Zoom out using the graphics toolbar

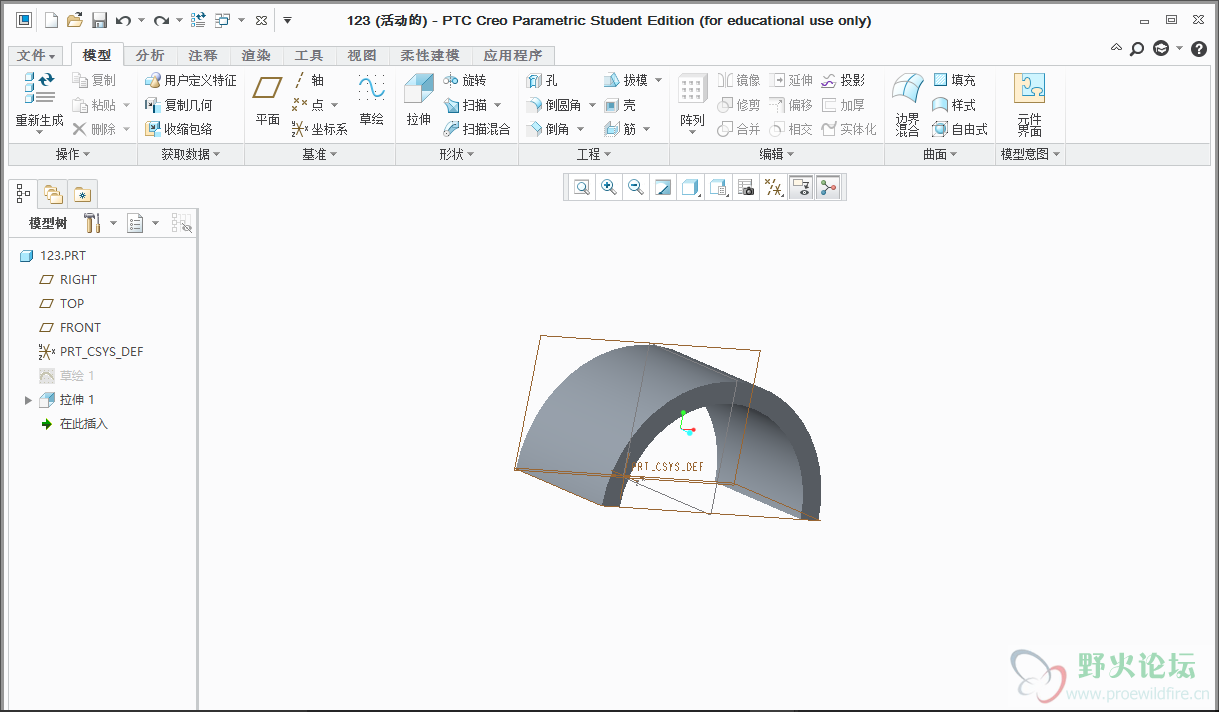pyautogui.click(x=635, y=187)
